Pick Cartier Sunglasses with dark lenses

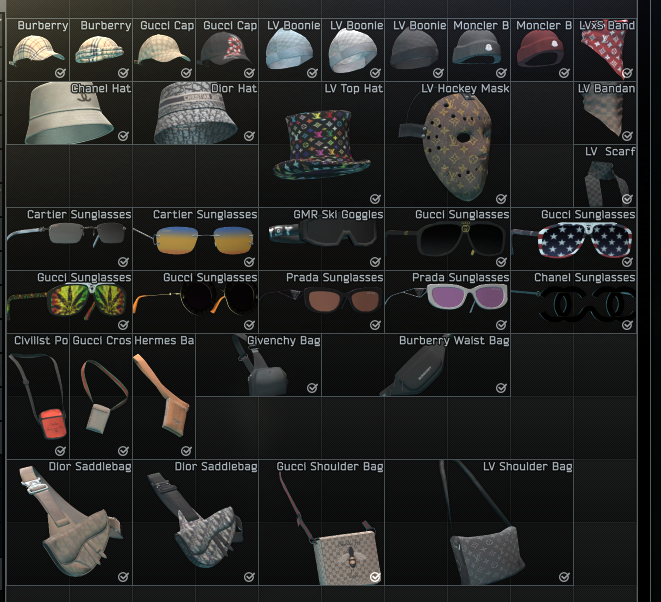pos(70,239)
